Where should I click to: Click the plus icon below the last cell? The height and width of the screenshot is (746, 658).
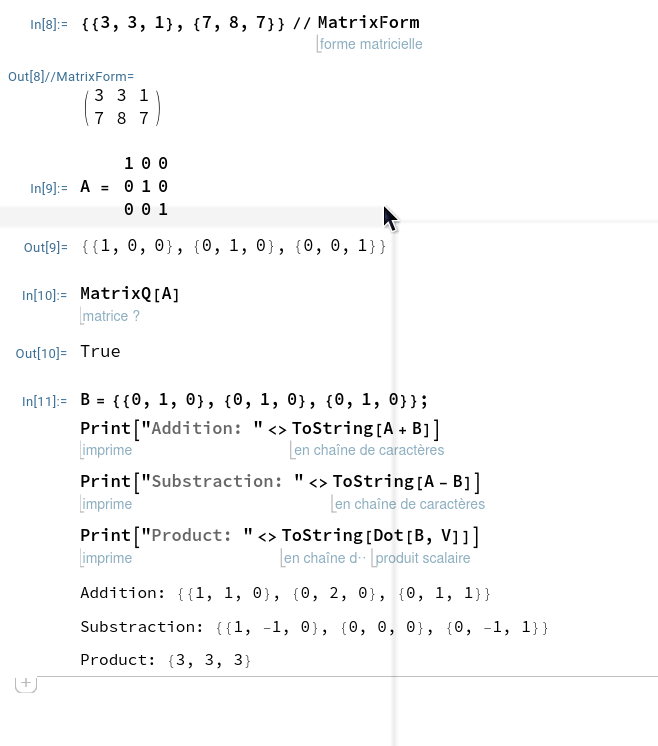click(x=26, y=683)
